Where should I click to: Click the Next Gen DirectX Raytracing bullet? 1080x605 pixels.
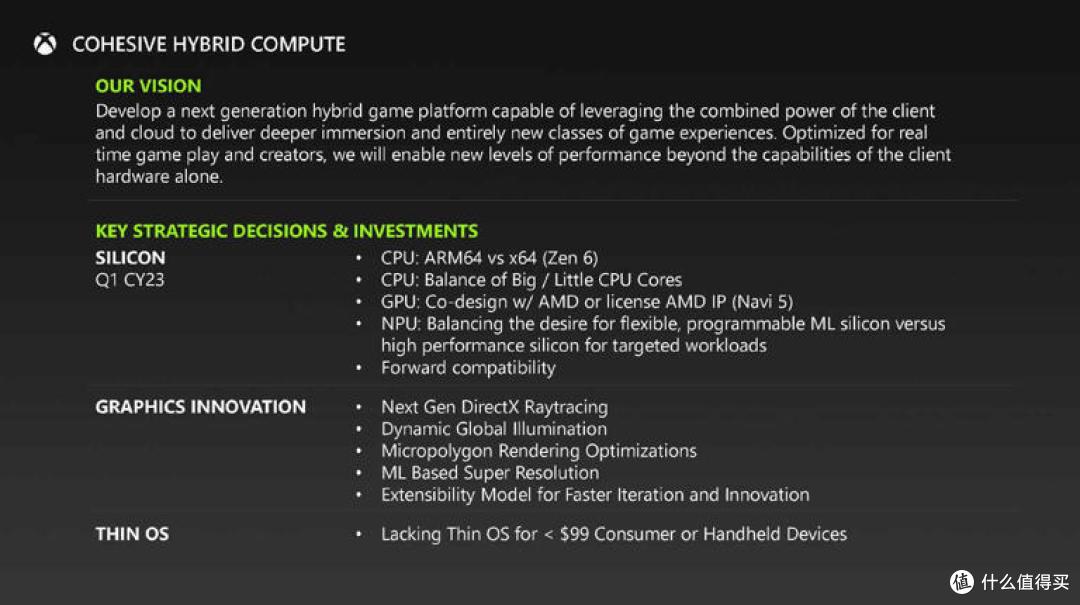click(494, 407)
